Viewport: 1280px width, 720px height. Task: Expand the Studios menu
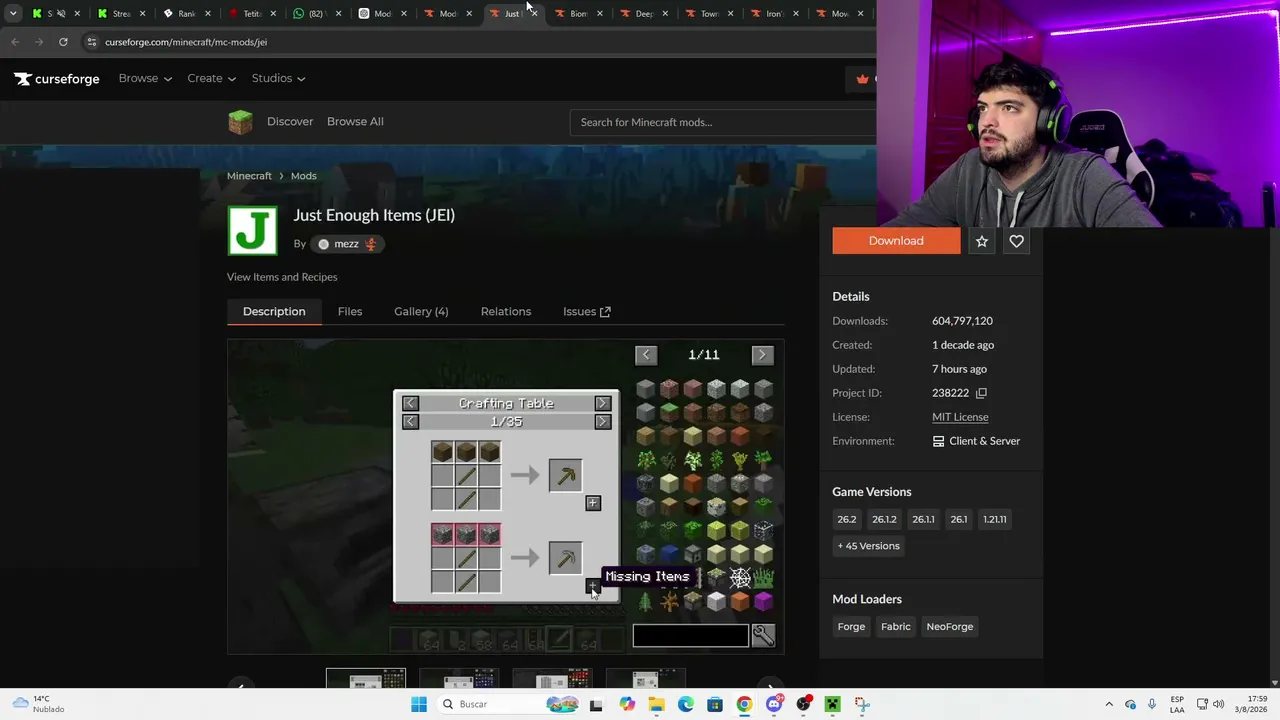(x=278, y=79)
